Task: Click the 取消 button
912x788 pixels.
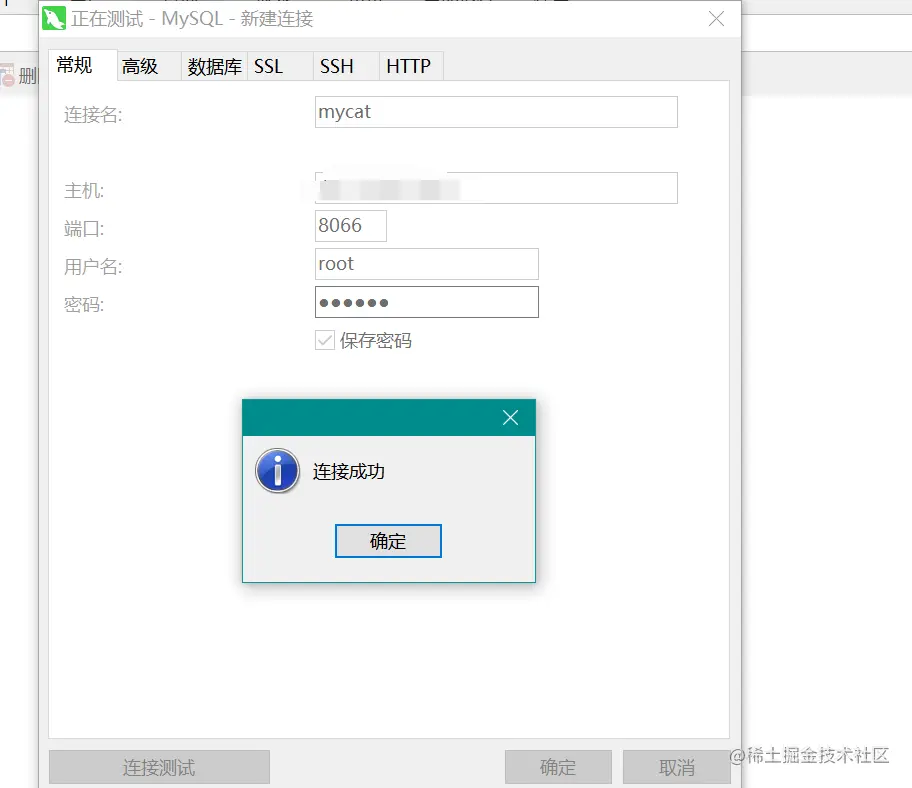Action: (x=676, y=767)
